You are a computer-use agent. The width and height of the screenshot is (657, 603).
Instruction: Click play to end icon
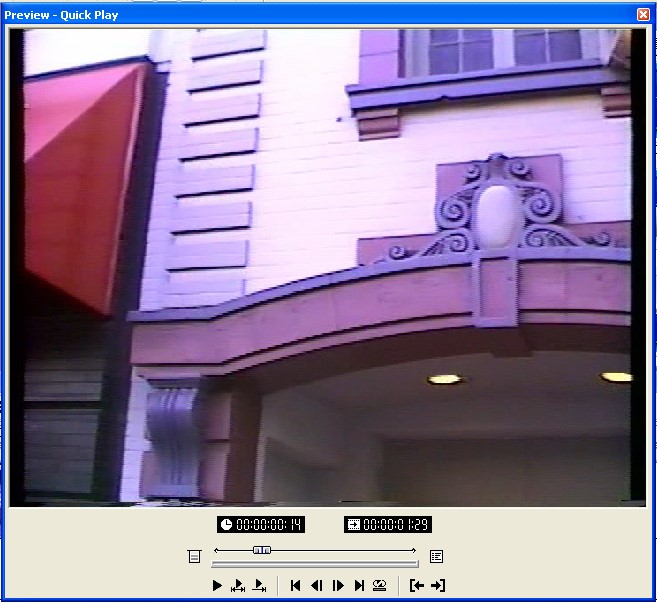pos(259,585)
